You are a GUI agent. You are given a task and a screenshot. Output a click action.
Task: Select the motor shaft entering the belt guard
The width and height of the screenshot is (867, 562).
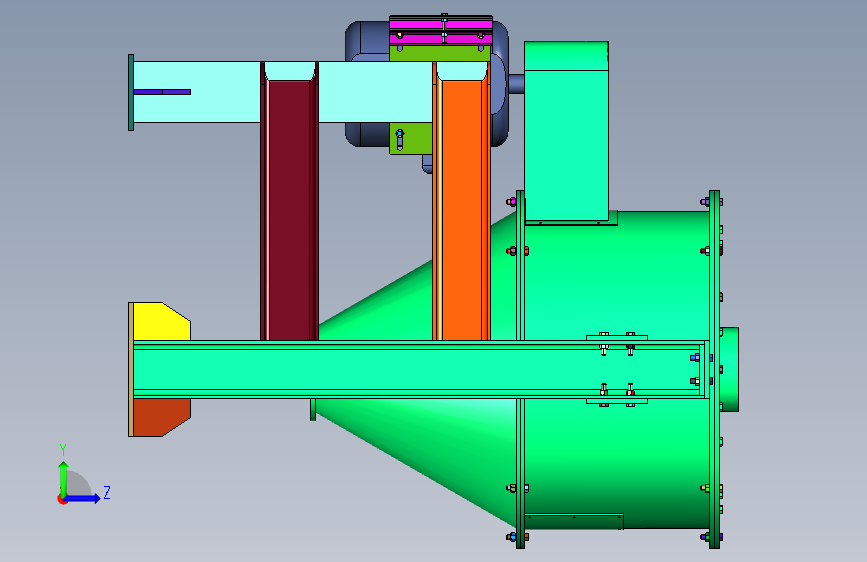point(515,84)
